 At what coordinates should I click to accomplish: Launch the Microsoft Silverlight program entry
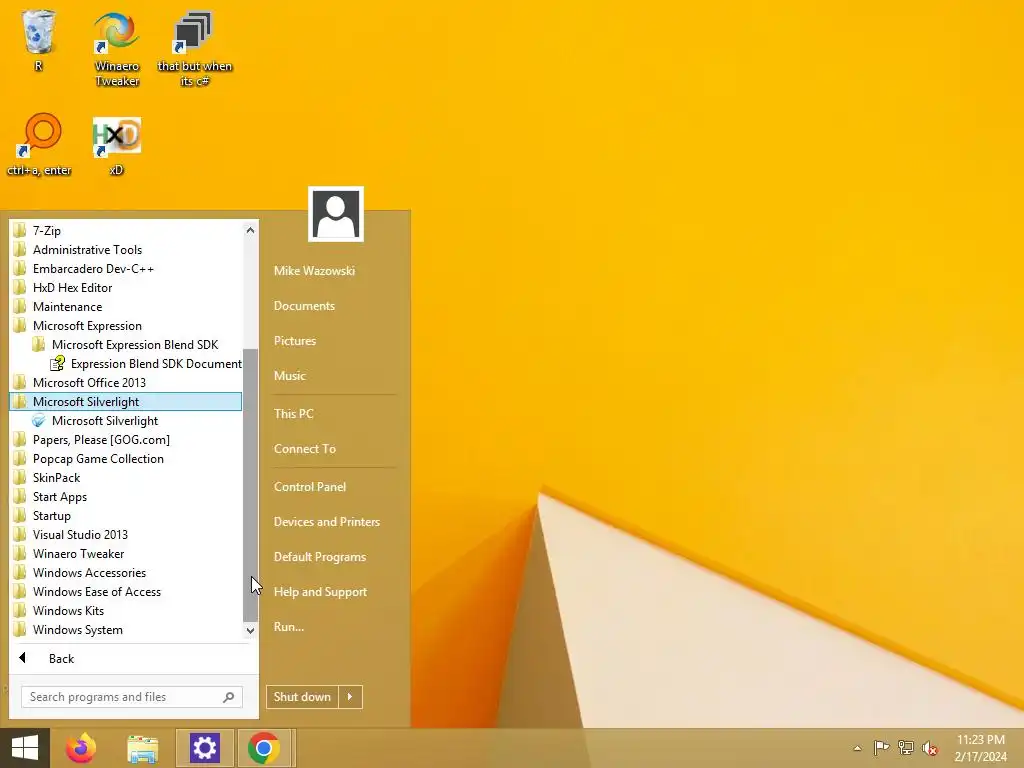[96, 421]
